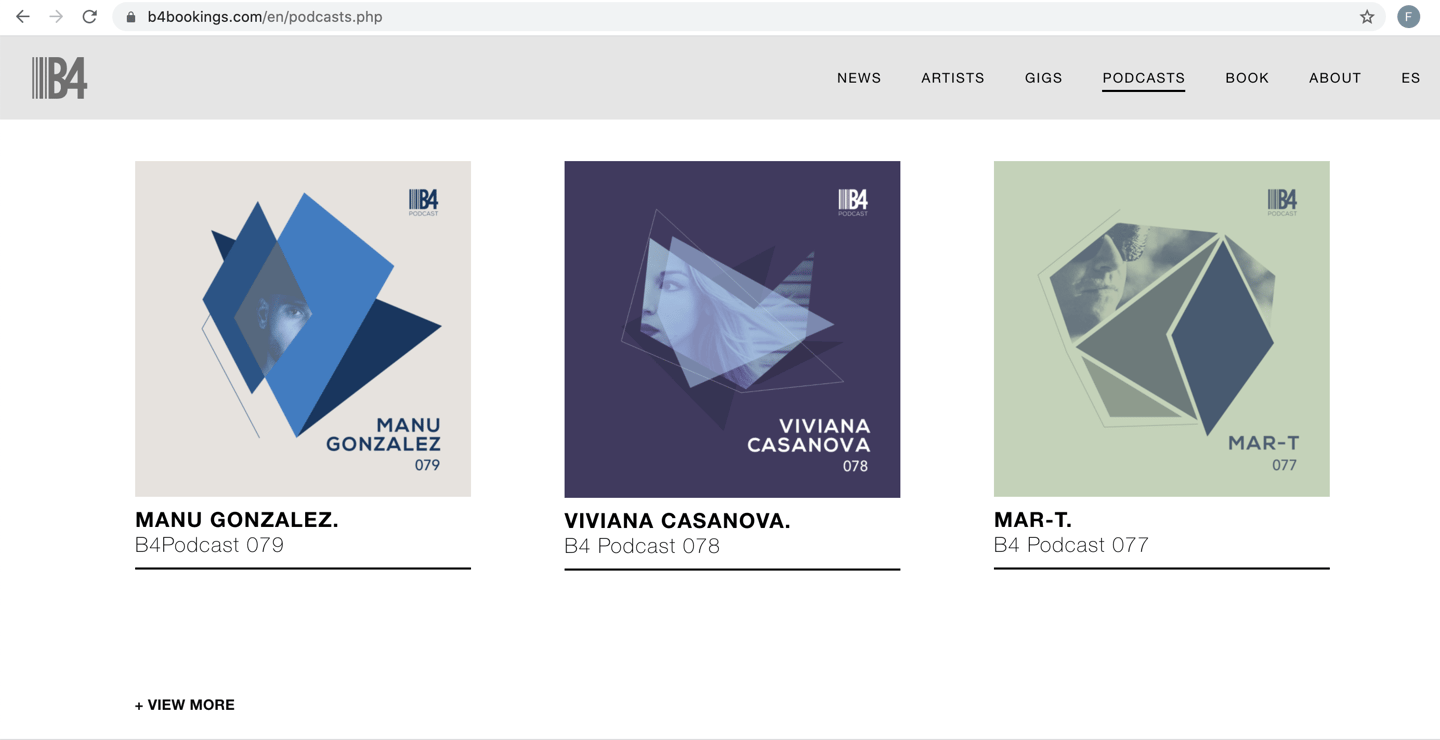Switch language to ES
The height and width of the screenshot is (740, 1440).
[x=1410, y=78]
